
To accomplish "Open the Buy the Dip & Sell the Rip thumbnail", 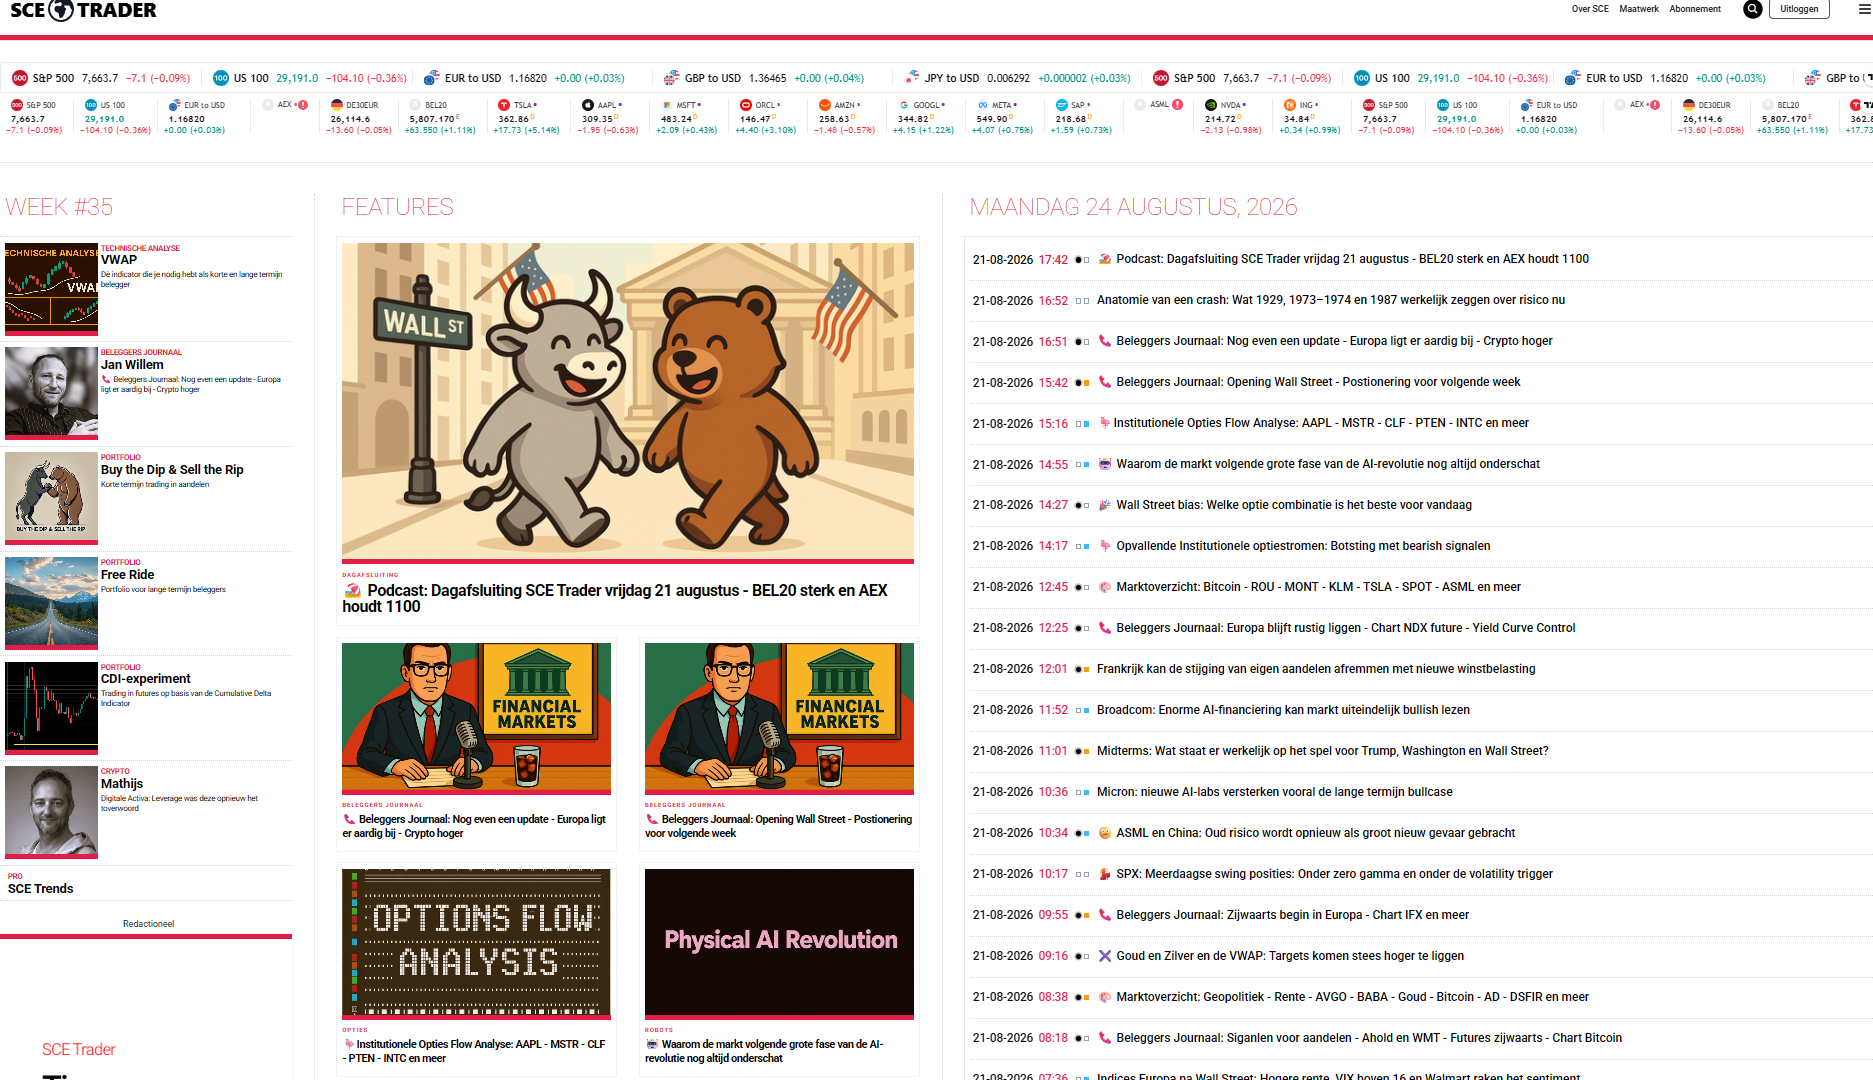I will point(51,496).
